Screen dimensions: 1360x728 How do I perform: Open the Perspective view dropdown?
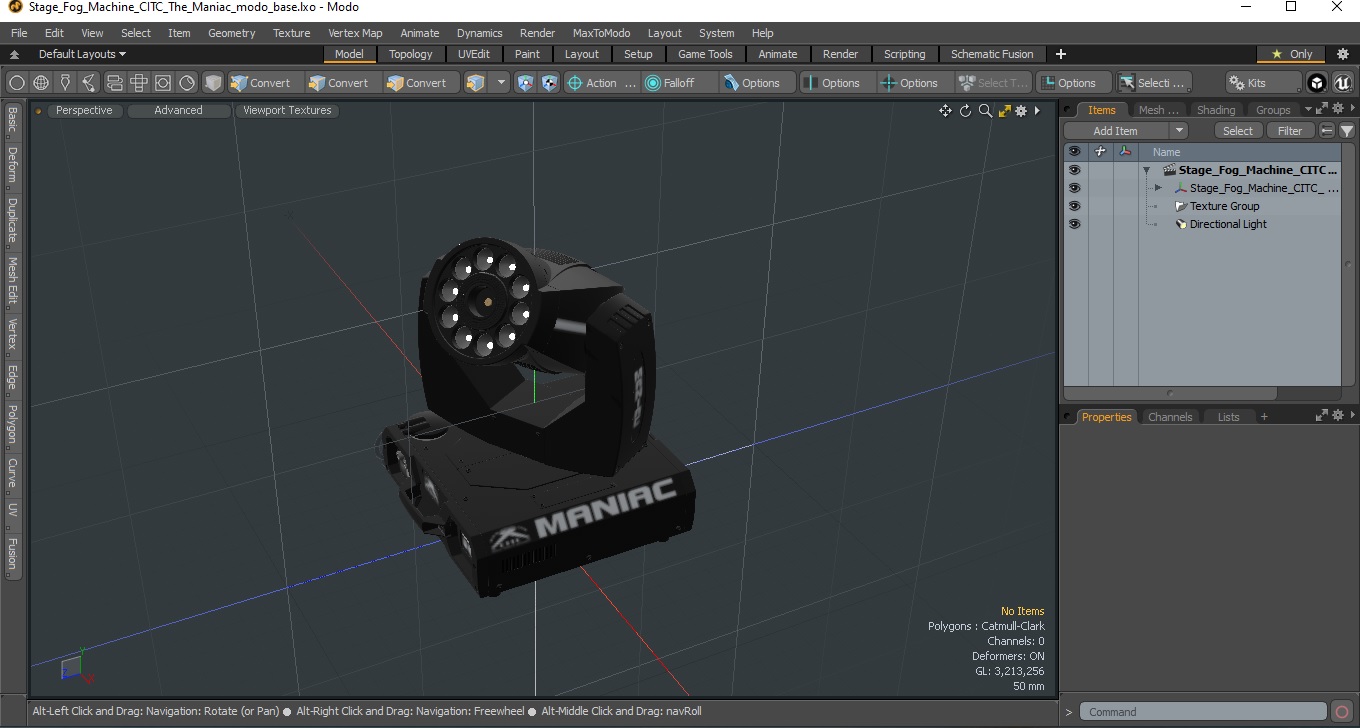(84, 111)
